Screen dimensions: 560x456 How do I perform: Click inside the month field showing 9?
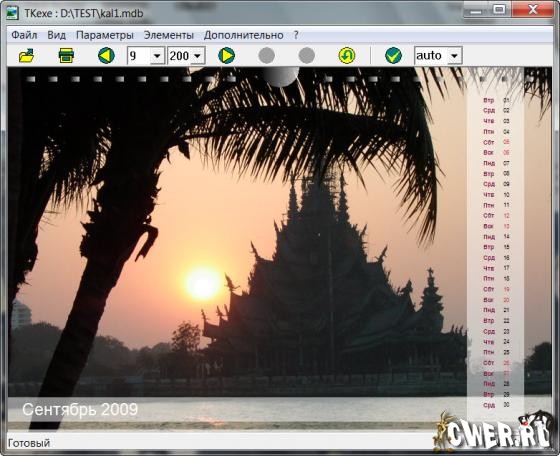click(139, 56)
